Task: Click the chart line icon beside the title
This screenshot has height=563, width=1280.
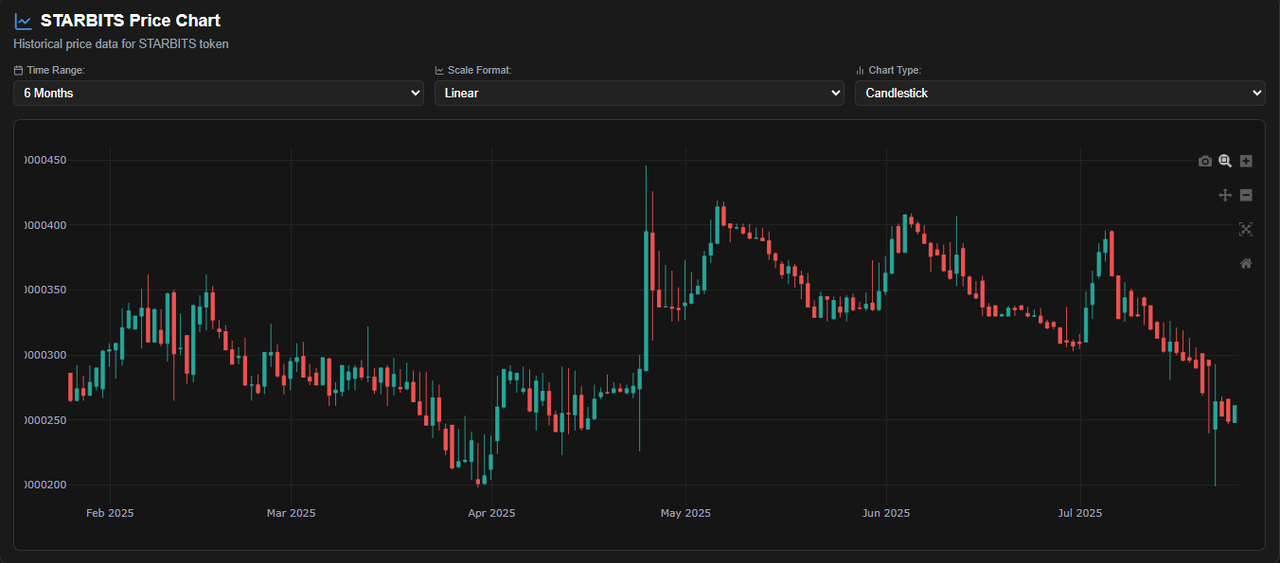Action: tap(23, 21)
